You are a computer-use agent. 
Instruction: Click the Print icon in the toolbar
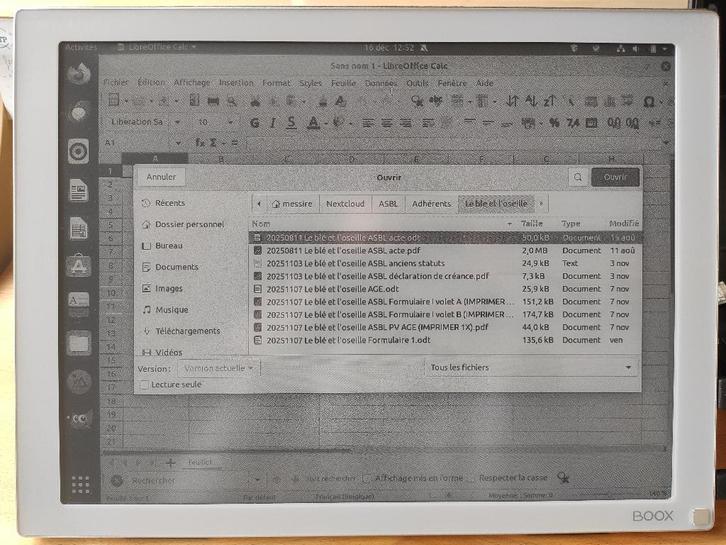(x=213, y=101)
